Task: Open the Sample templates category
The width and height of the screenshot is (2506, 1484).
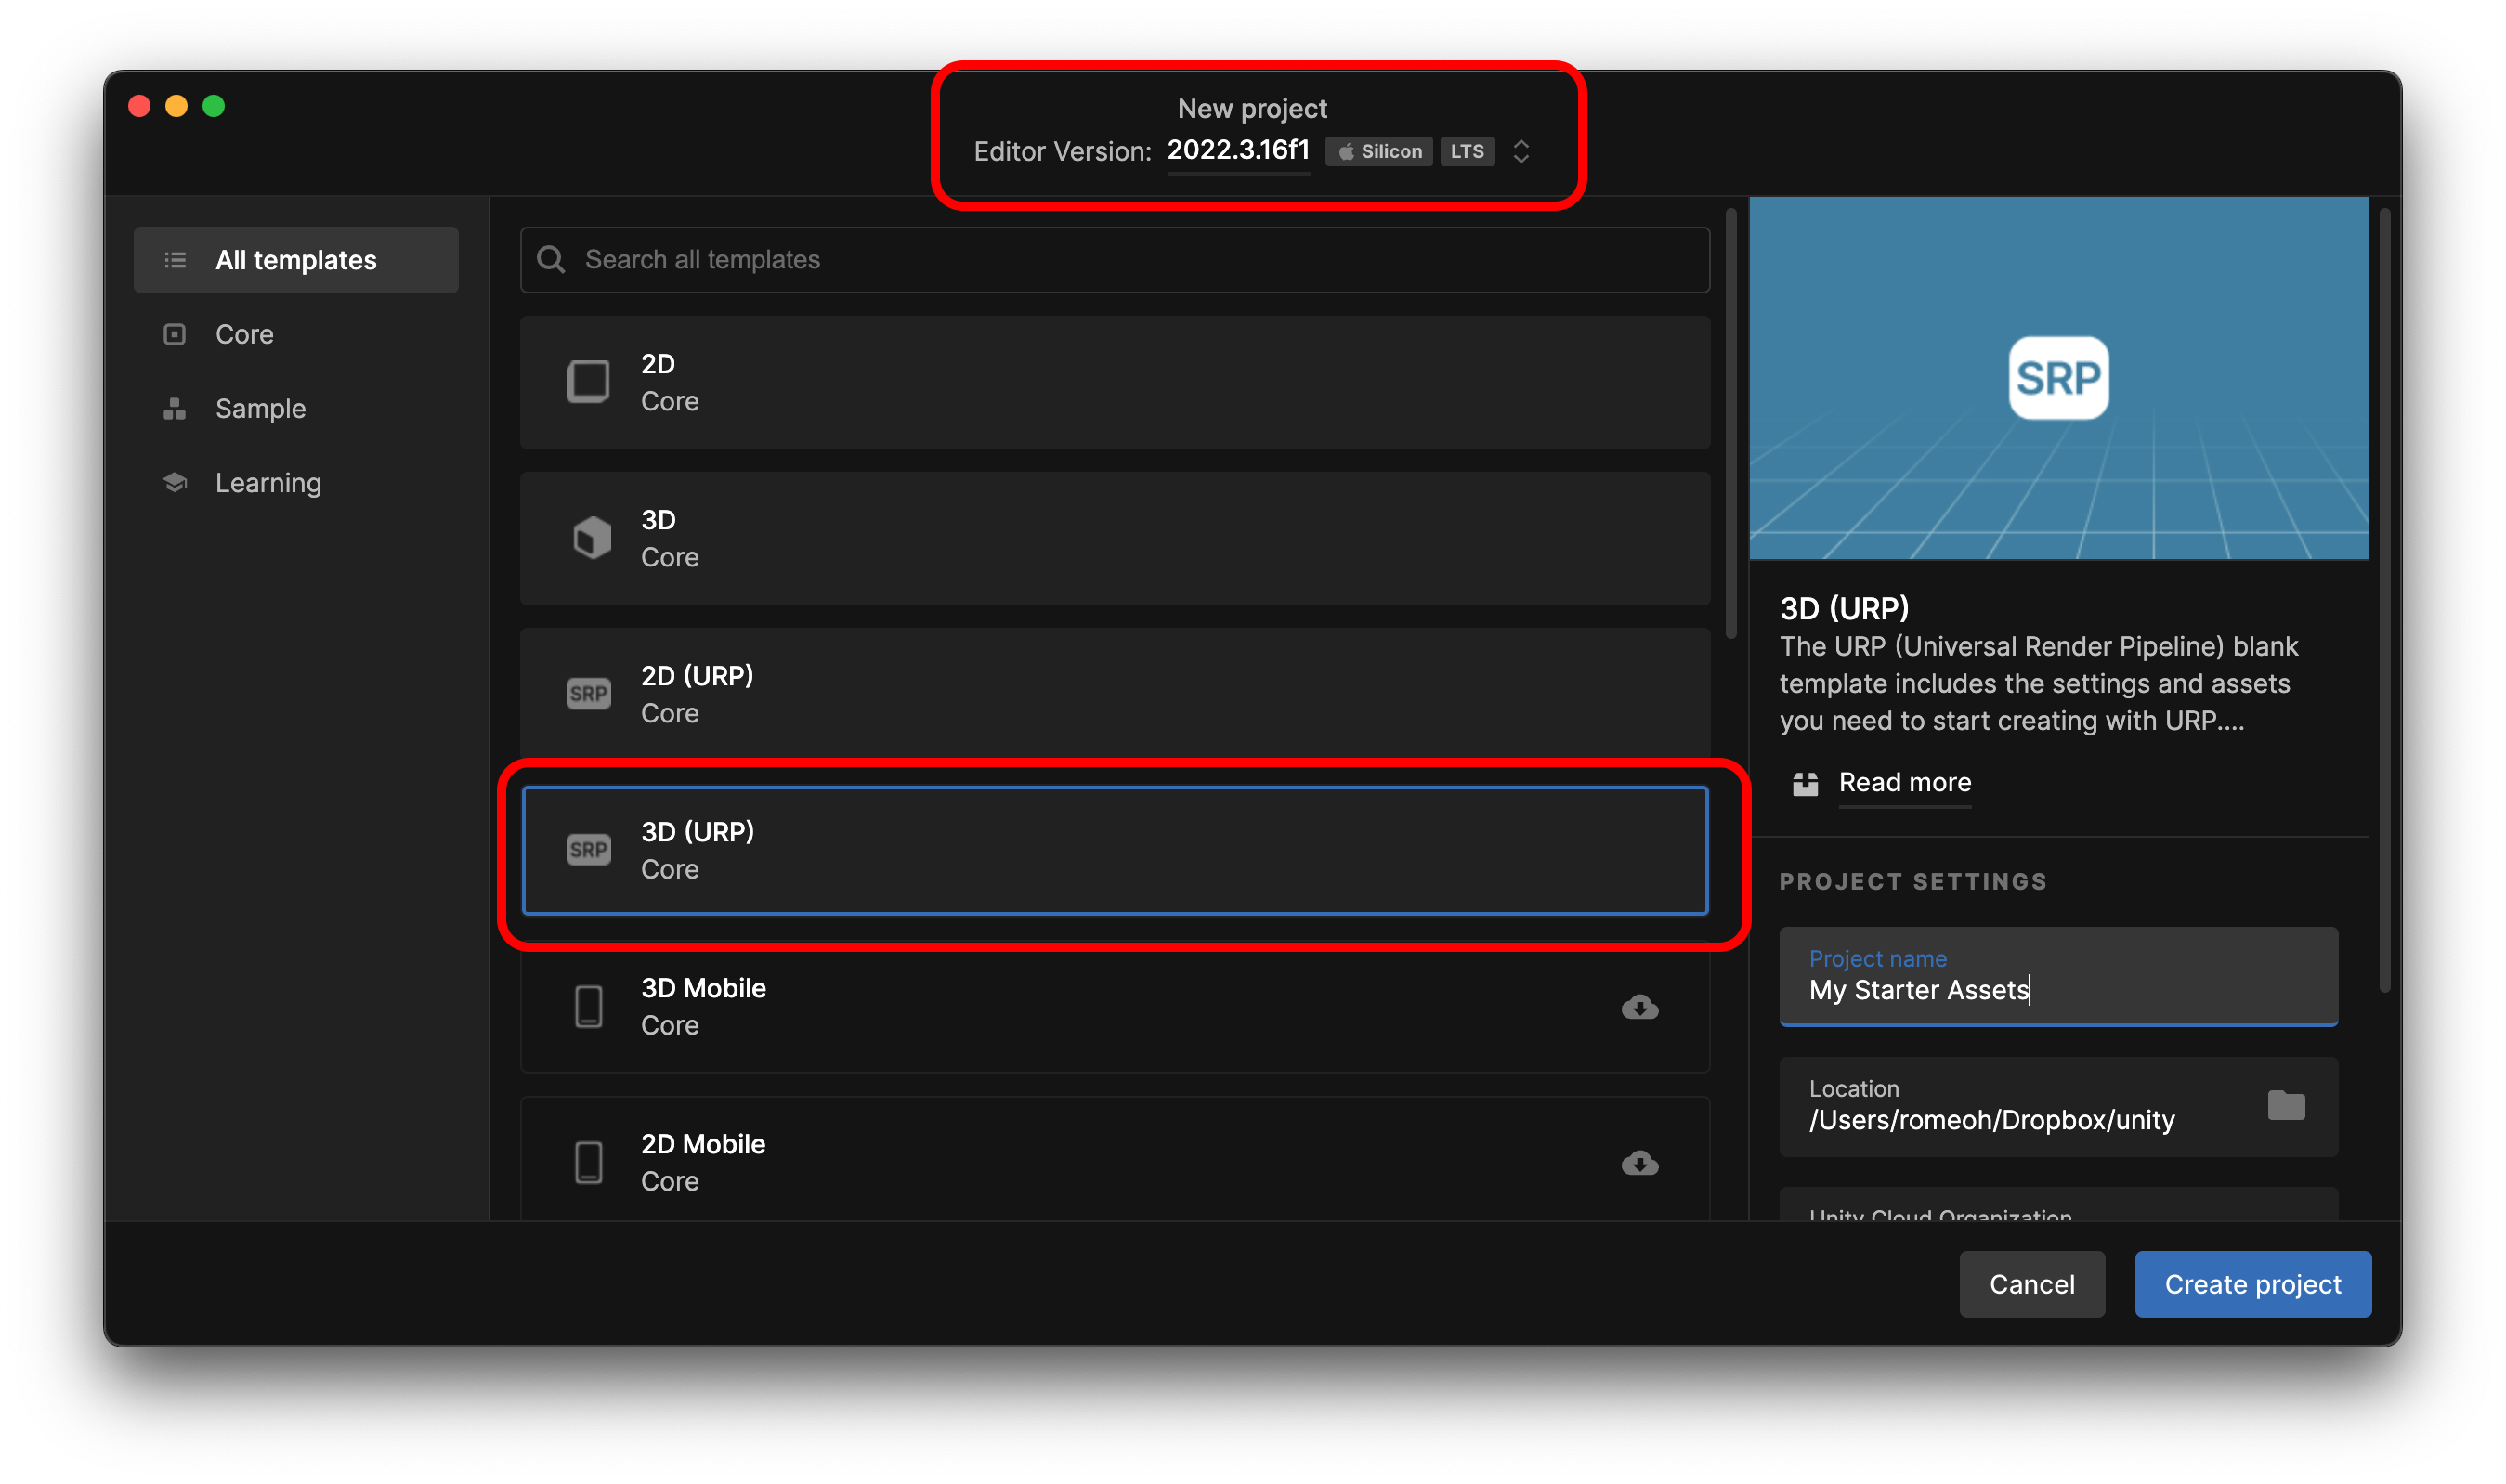Action: tap(260, 408)
